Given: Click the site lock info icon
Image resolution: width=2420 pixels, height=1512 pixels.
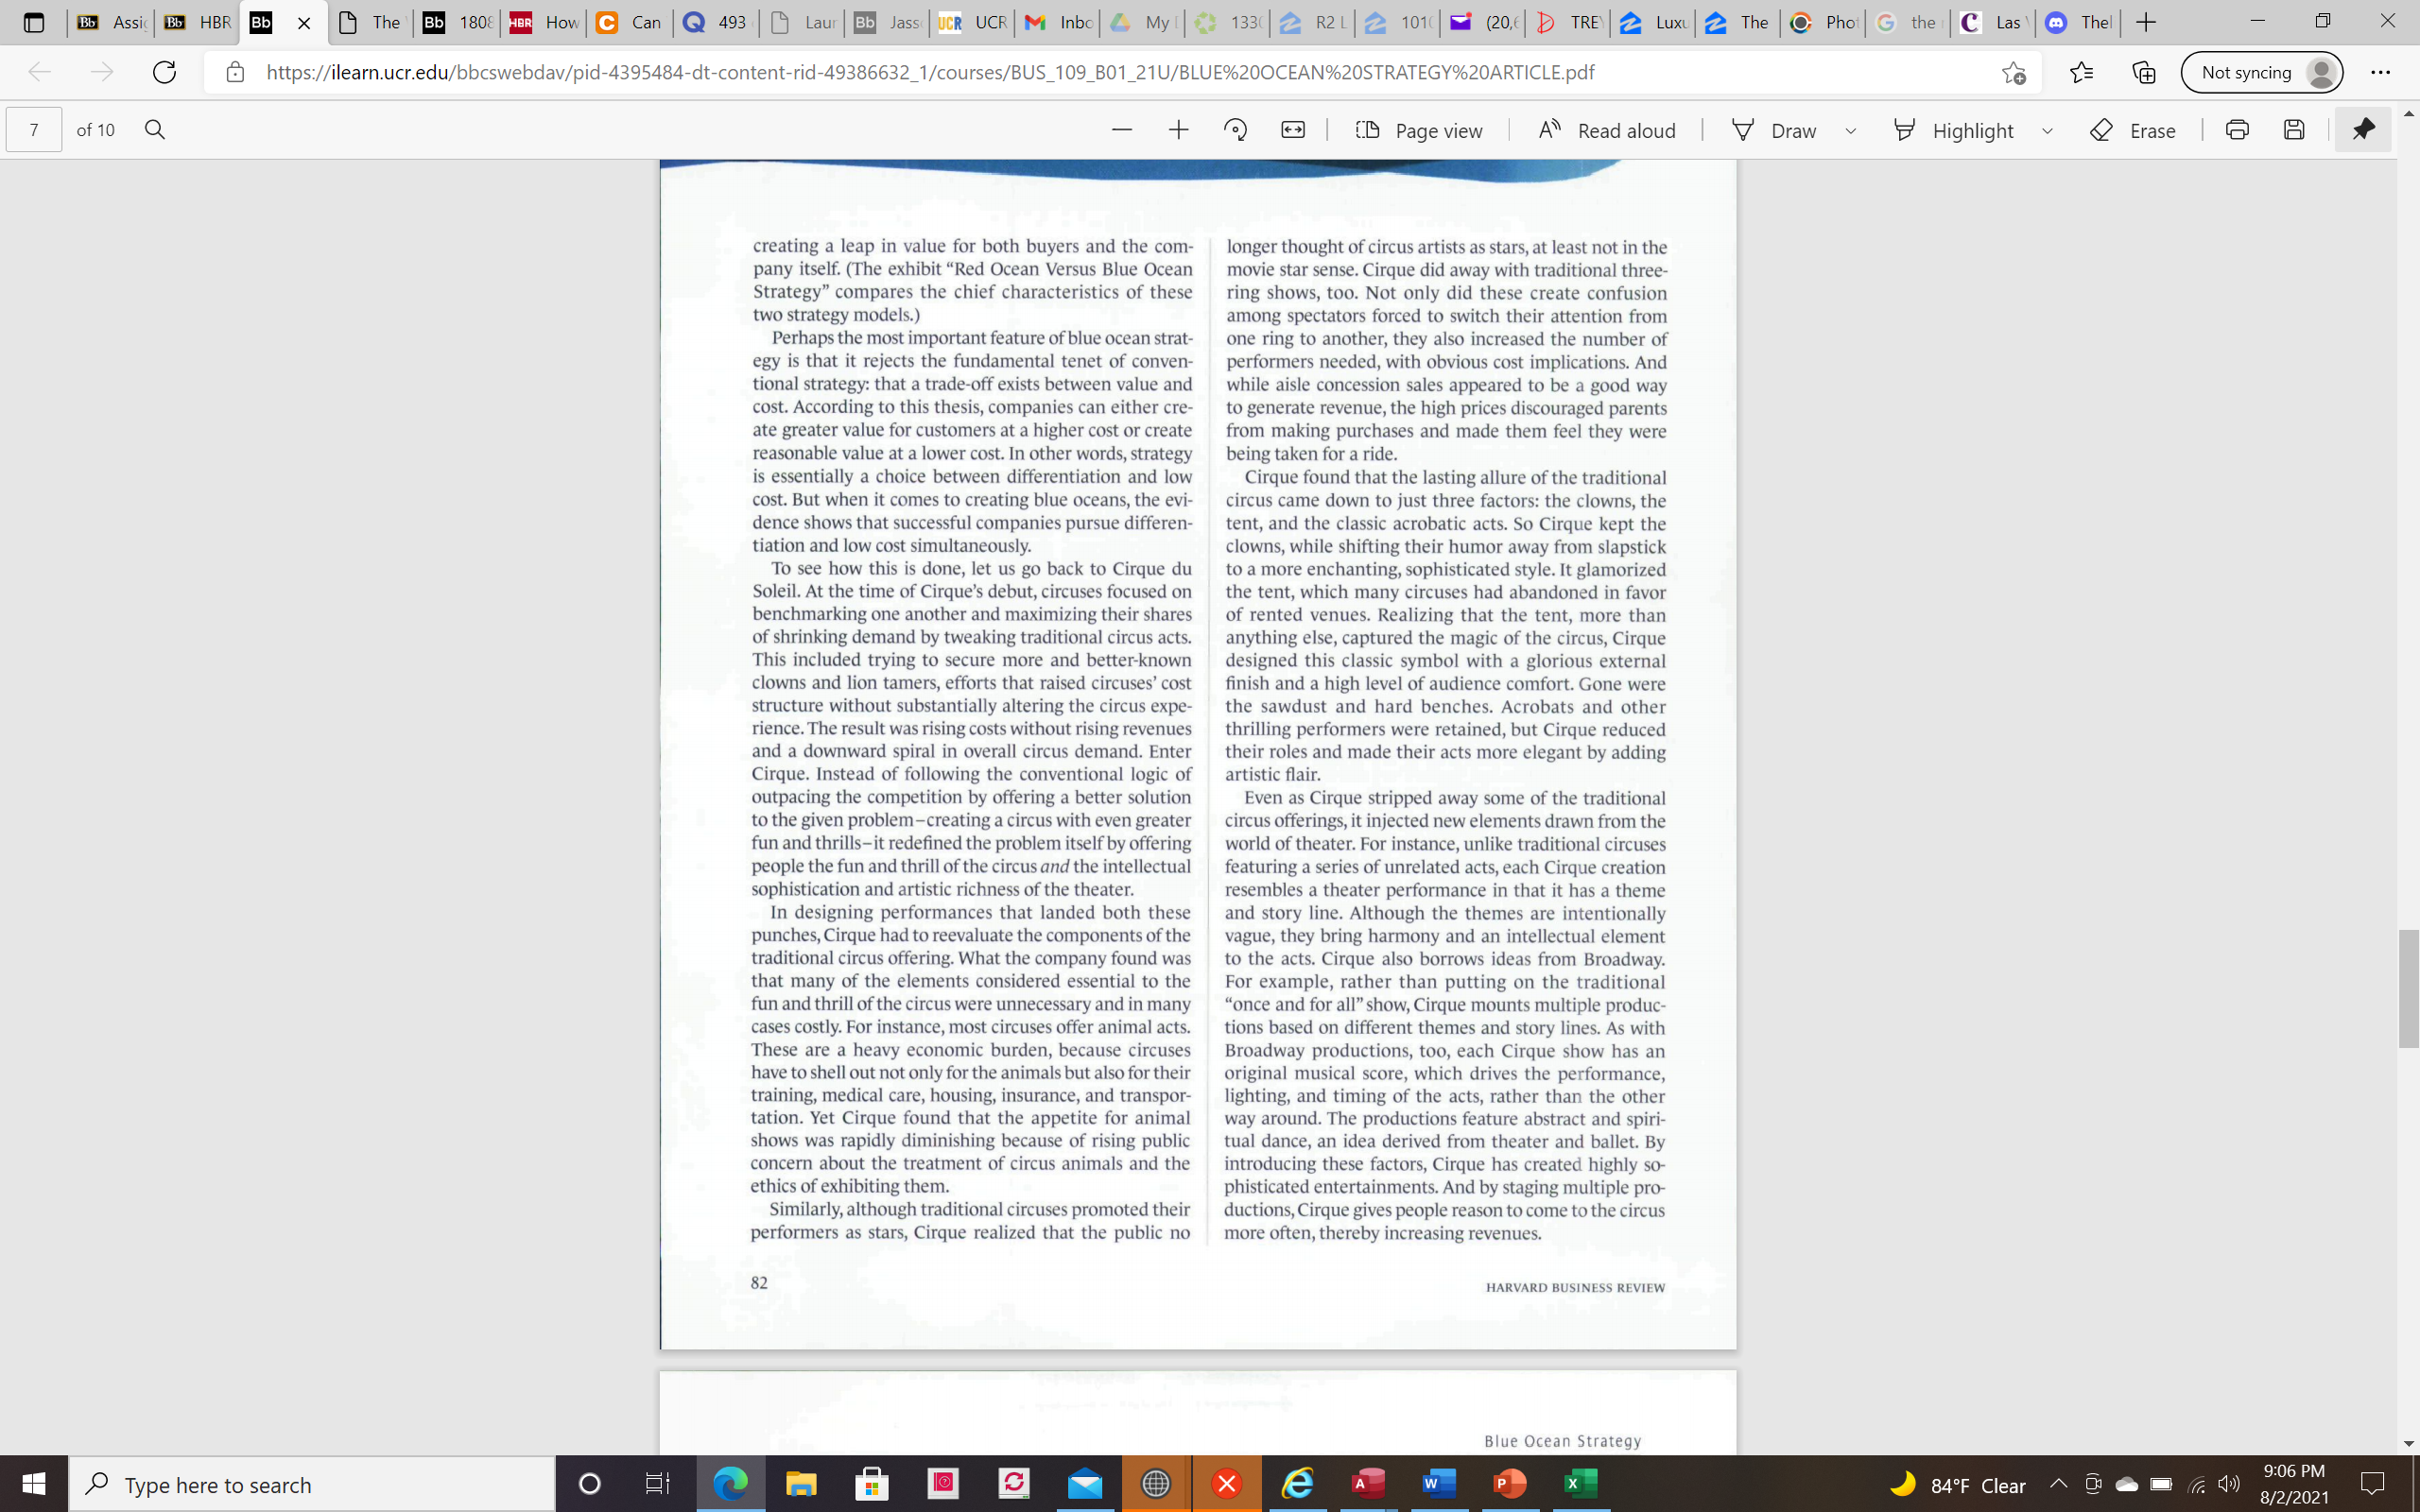Looking at the screenshot, I should tap(235, 72).
